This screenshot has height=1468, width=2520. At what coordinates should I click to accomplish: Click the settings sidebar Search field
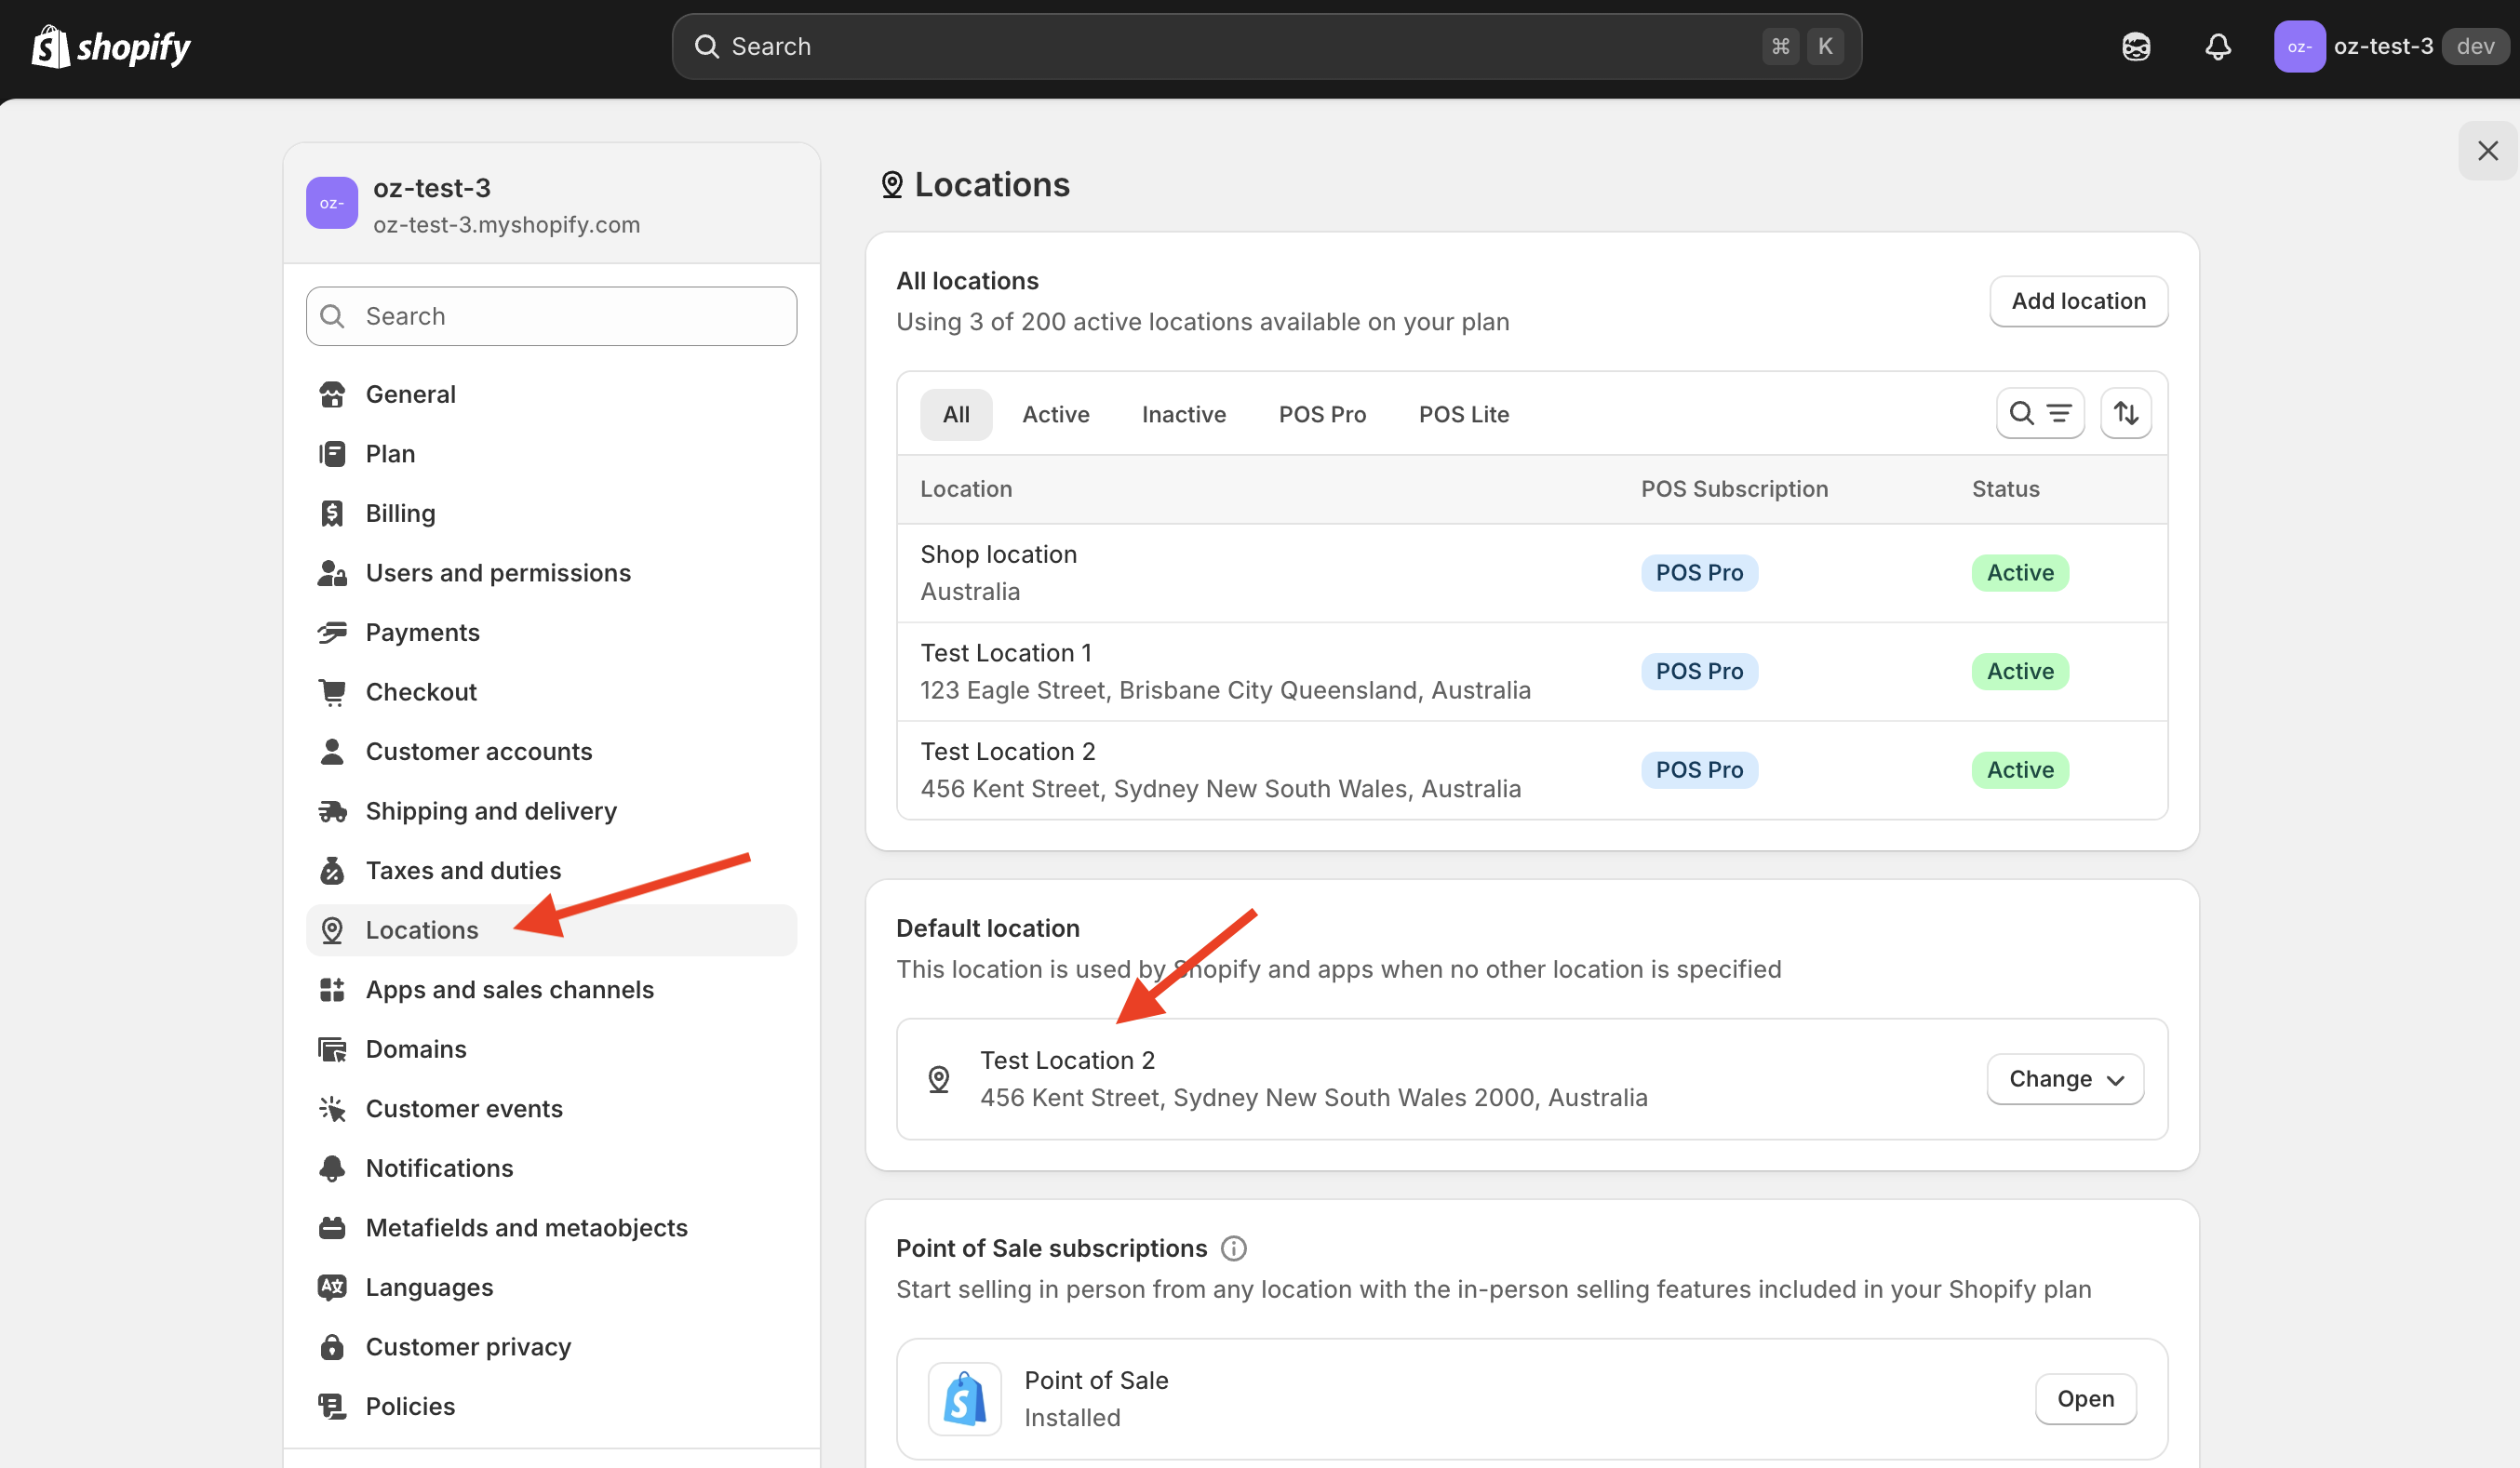(x=551, y=316)
